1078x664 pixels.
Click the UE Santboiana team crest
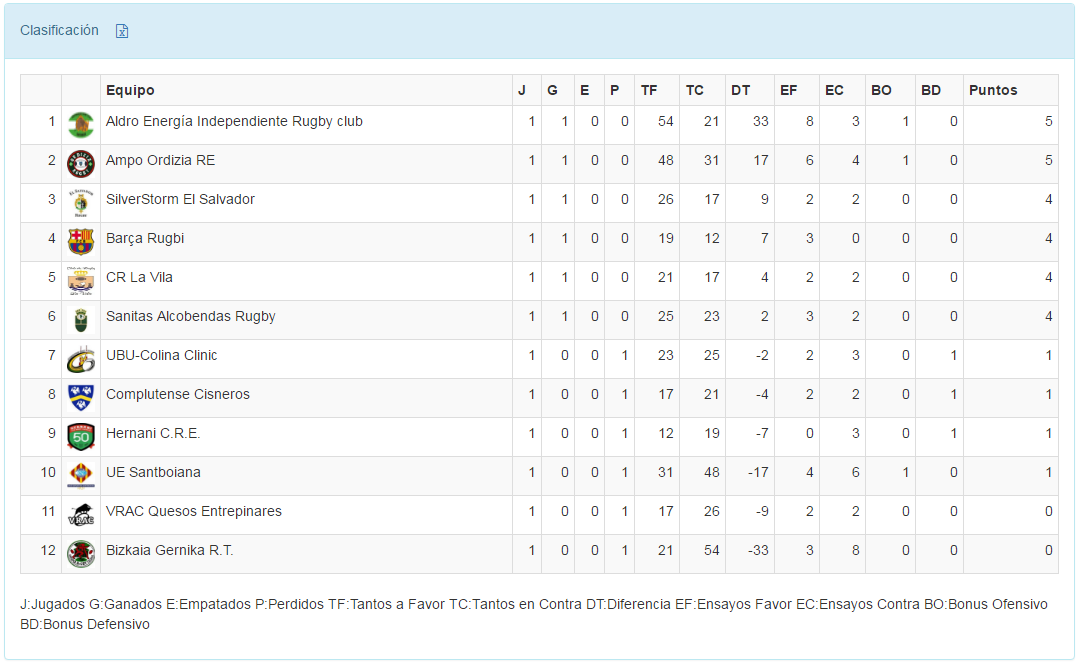click(x=80, y=475)
